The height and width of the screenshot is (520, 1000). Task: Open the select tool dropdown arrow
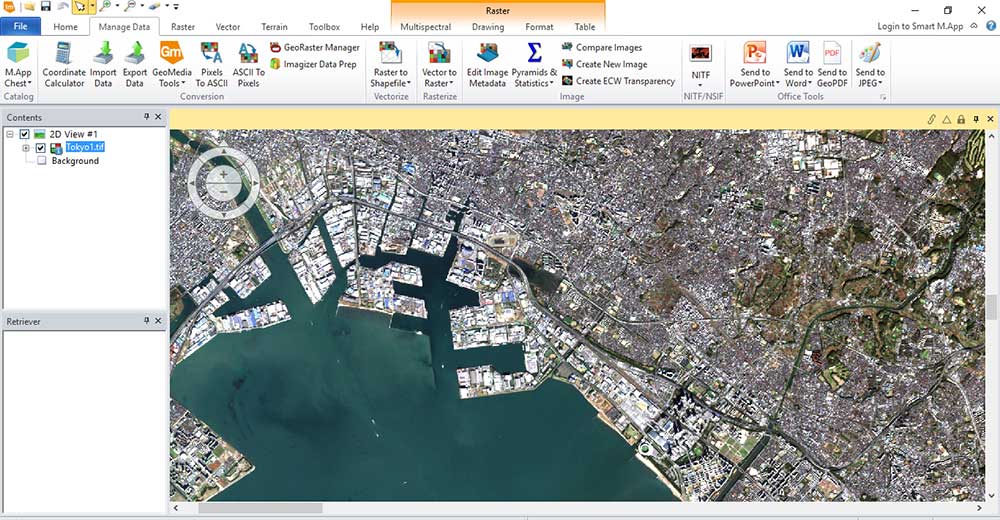(92, 7)
